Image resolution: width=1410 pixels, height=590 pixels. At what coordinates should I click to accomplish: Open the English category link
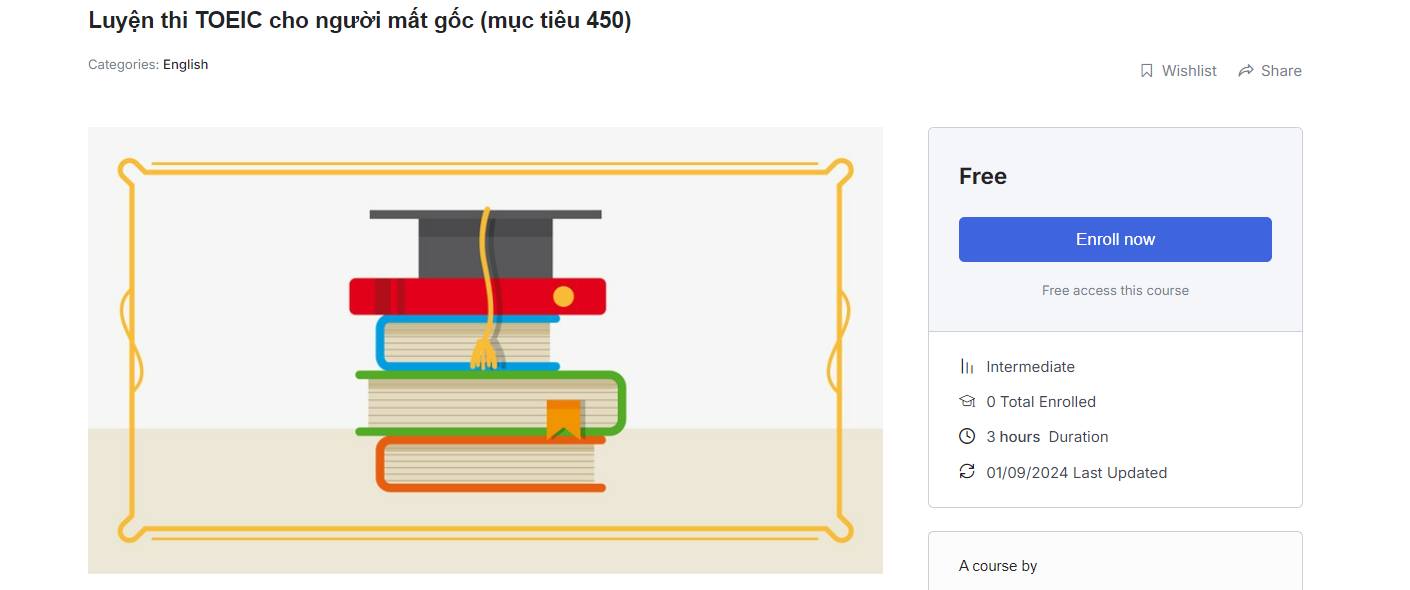click(186, 64)
